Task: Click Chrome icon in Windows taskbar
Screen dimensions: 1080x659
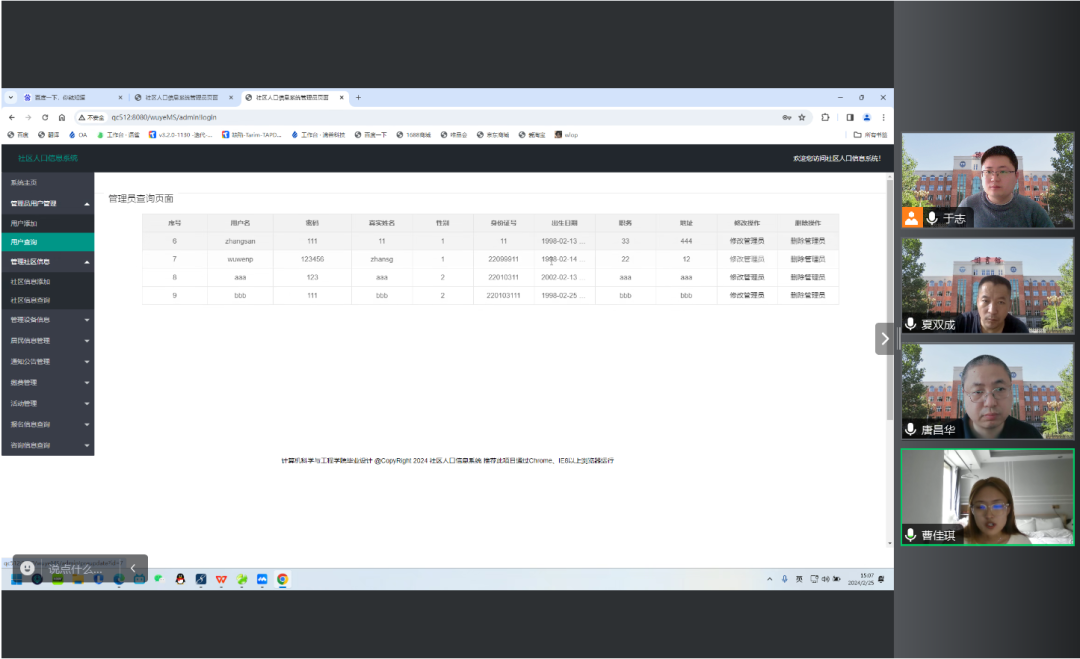Action: point(283,579)
